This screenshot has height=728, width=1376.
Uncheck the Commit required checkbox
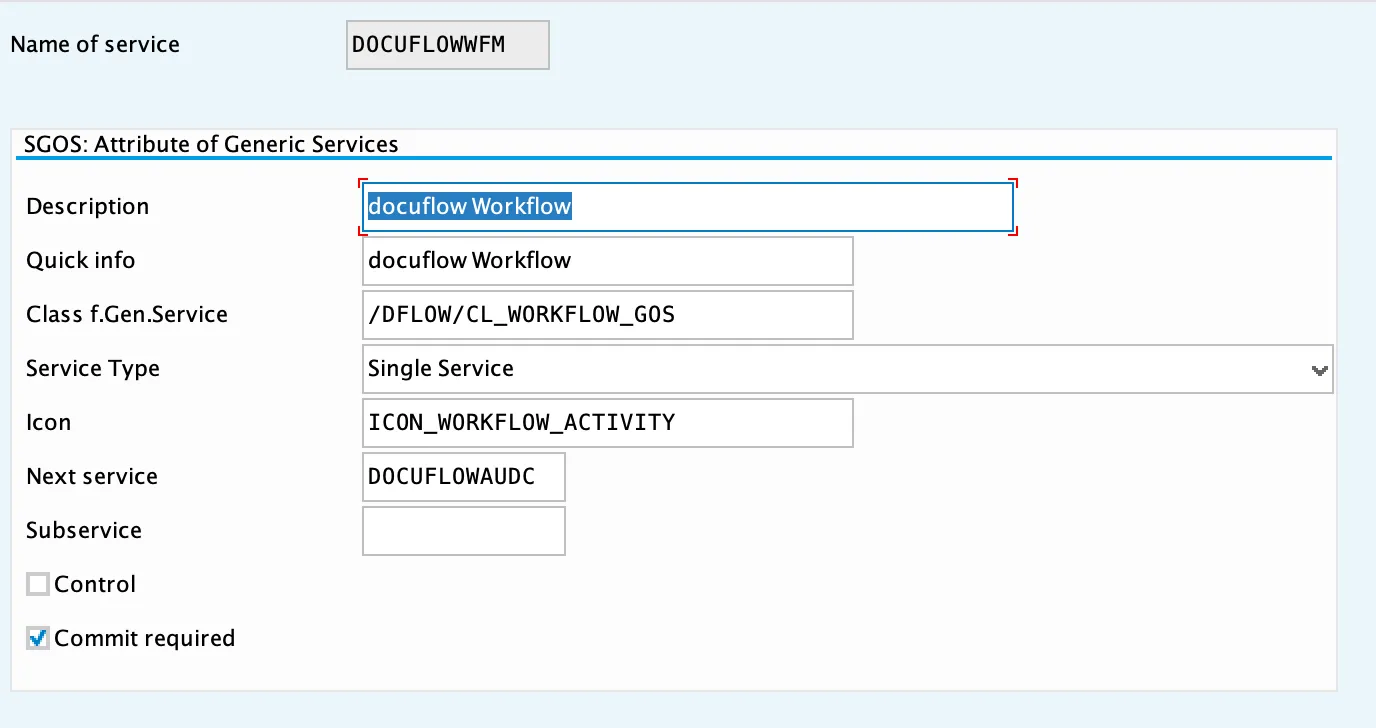coord(38,638)
